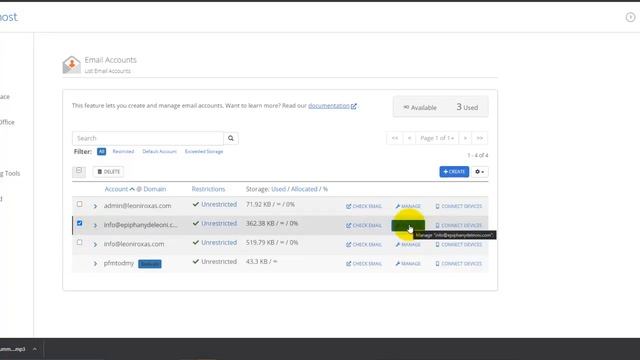Sort by storage percent header
The image size is (640, 360).
[x=325, y=189]
